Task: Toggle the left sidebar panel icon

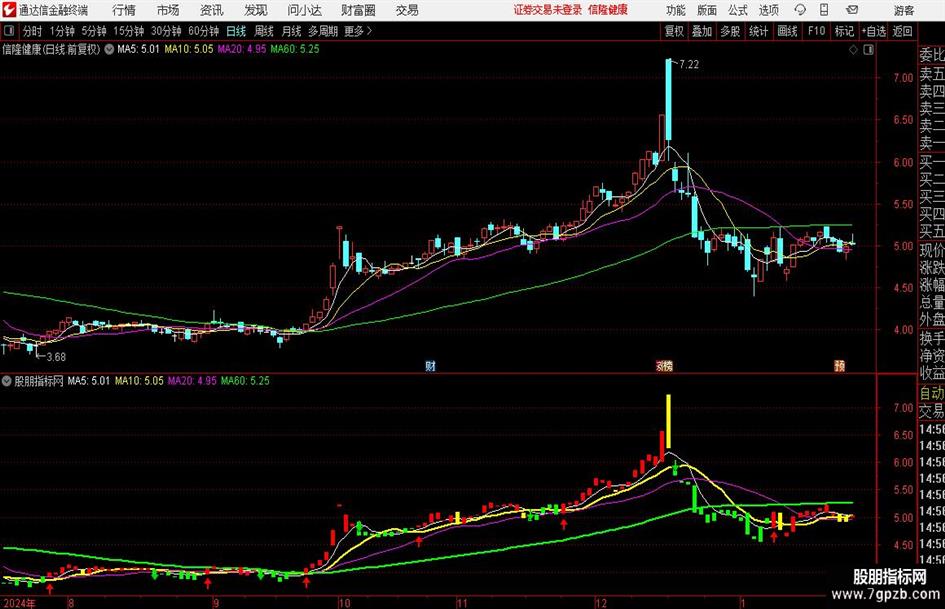Action: [x=8, y=31]
